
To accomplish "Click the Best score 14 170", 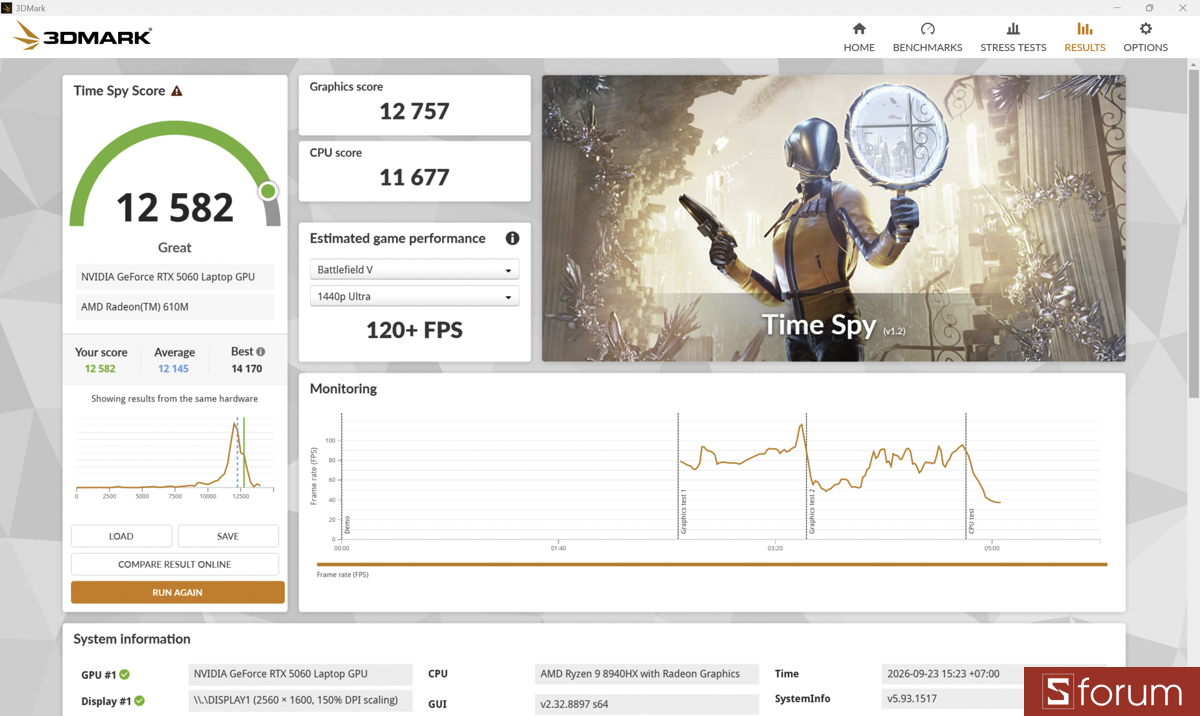I will pyautogui.click(x=246, y=369).
